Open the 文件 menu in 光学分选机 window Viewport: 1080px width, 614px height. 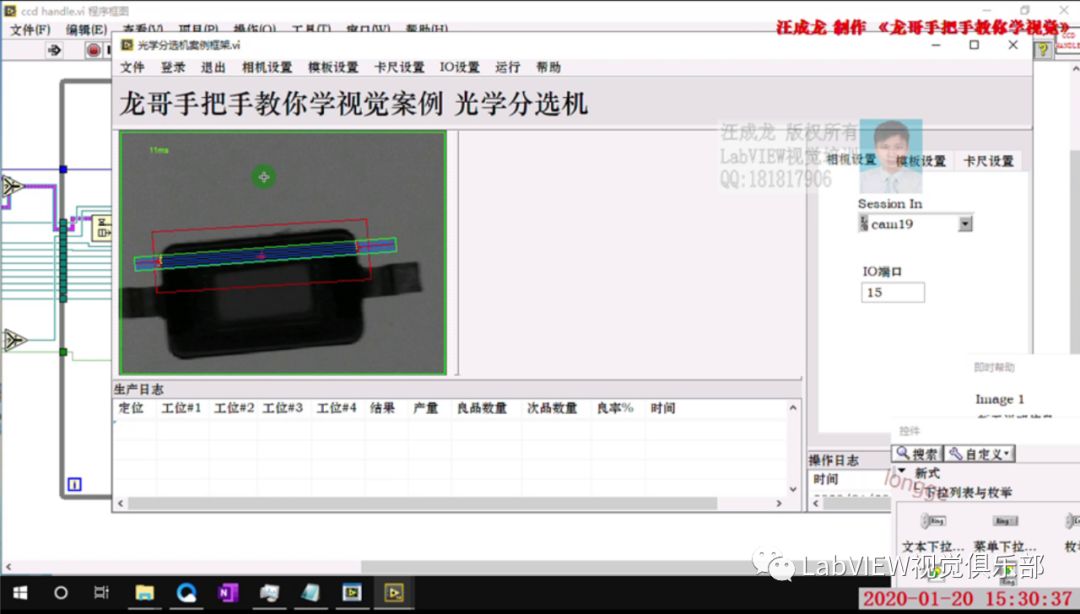point(132,67)
